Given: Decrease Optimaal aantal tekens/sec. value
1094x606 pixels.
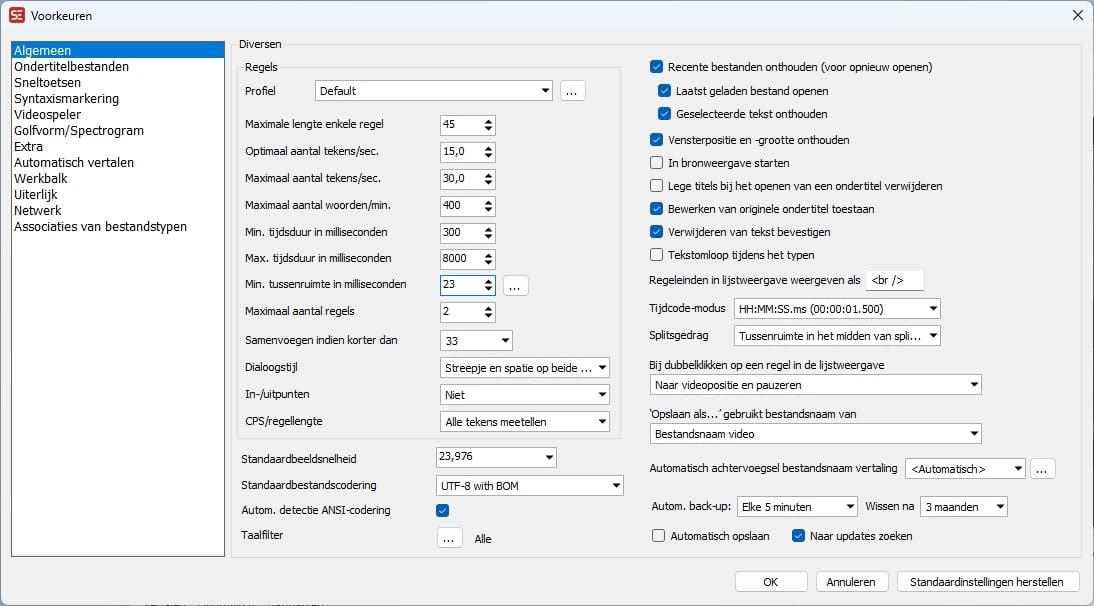Looking at the screenshot, I should [488, 156].
